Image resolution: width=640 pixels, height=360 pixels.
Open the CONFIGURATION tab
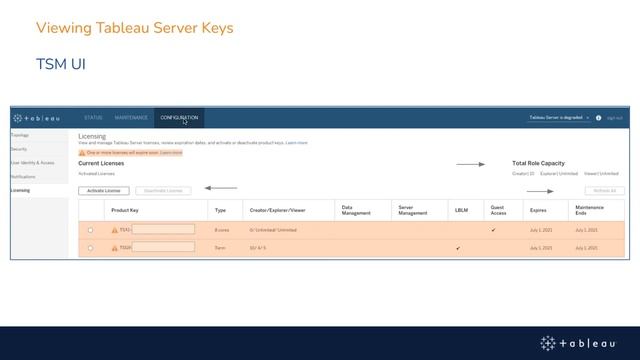click(x=179, y=118)
